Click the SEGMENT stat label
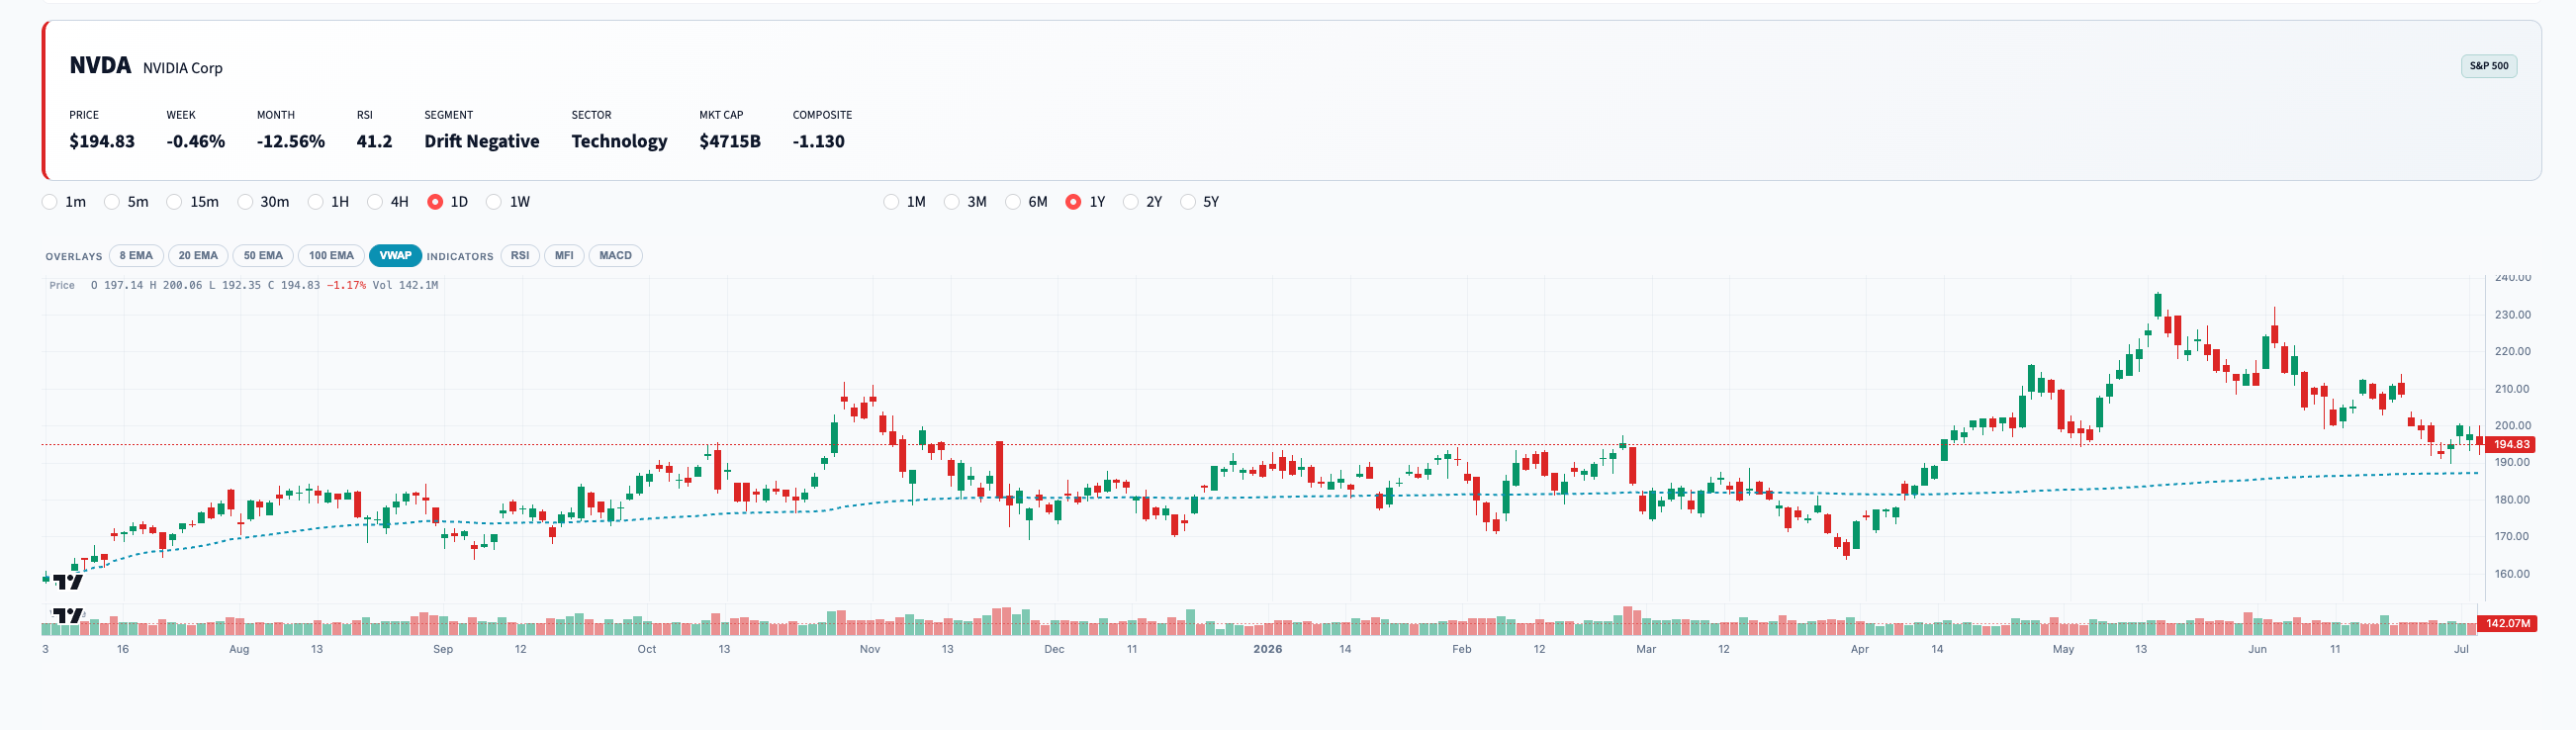Viewport: 2576px width, 730px height. (449, 115)
